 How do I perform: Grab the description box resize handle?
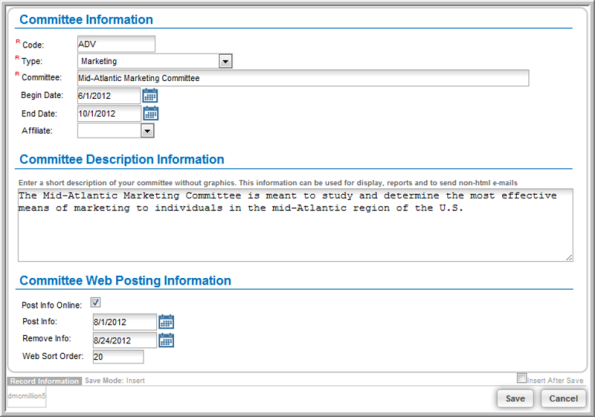[x=569, y=258]
